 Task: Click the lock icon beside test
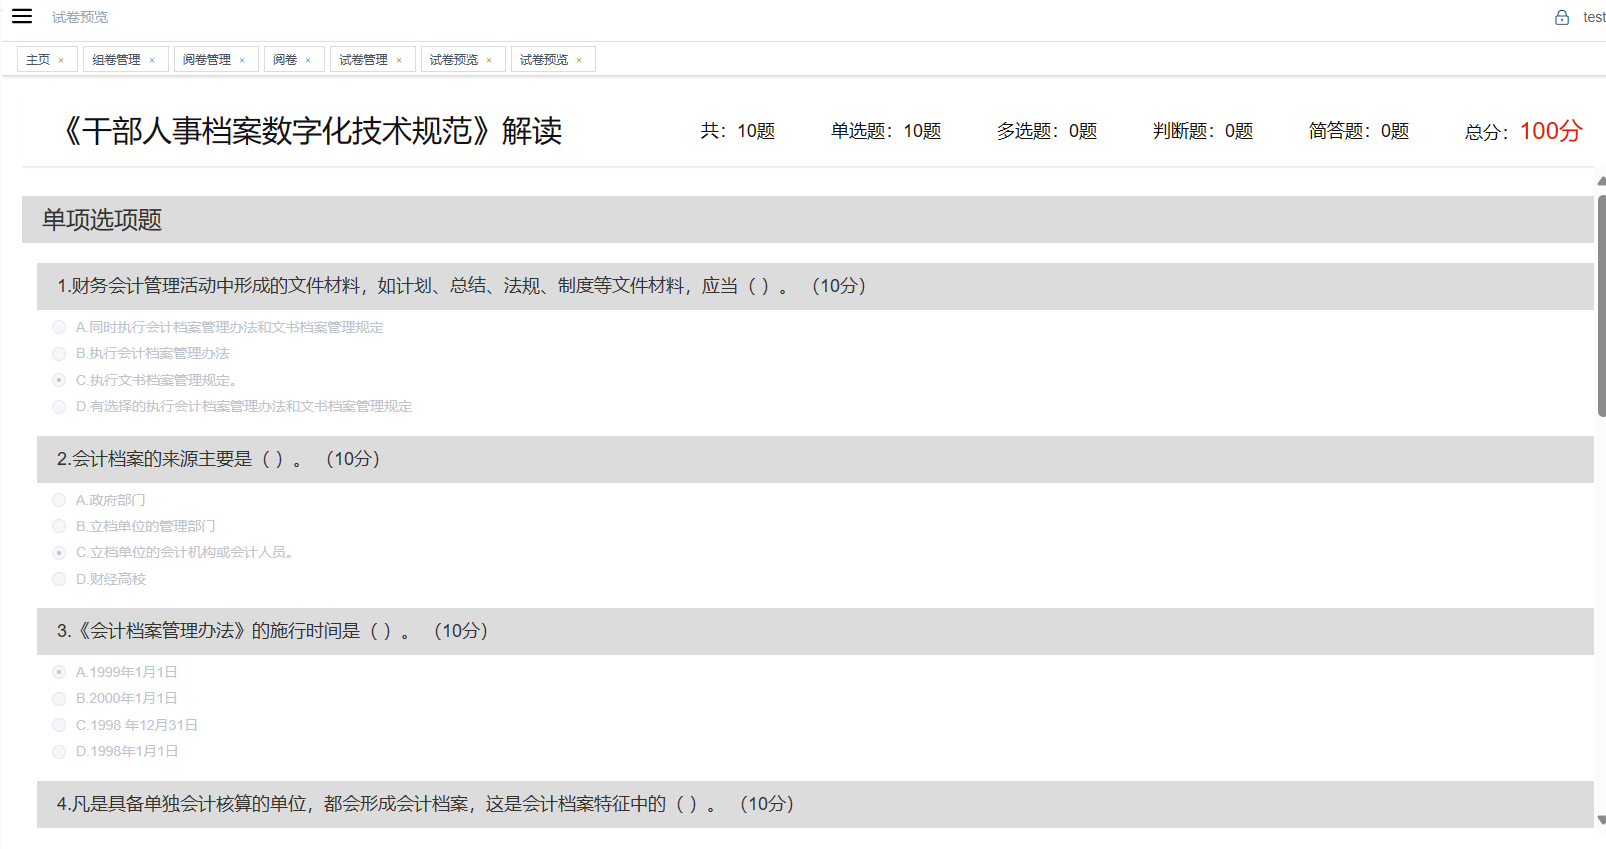coord(1562,17)
